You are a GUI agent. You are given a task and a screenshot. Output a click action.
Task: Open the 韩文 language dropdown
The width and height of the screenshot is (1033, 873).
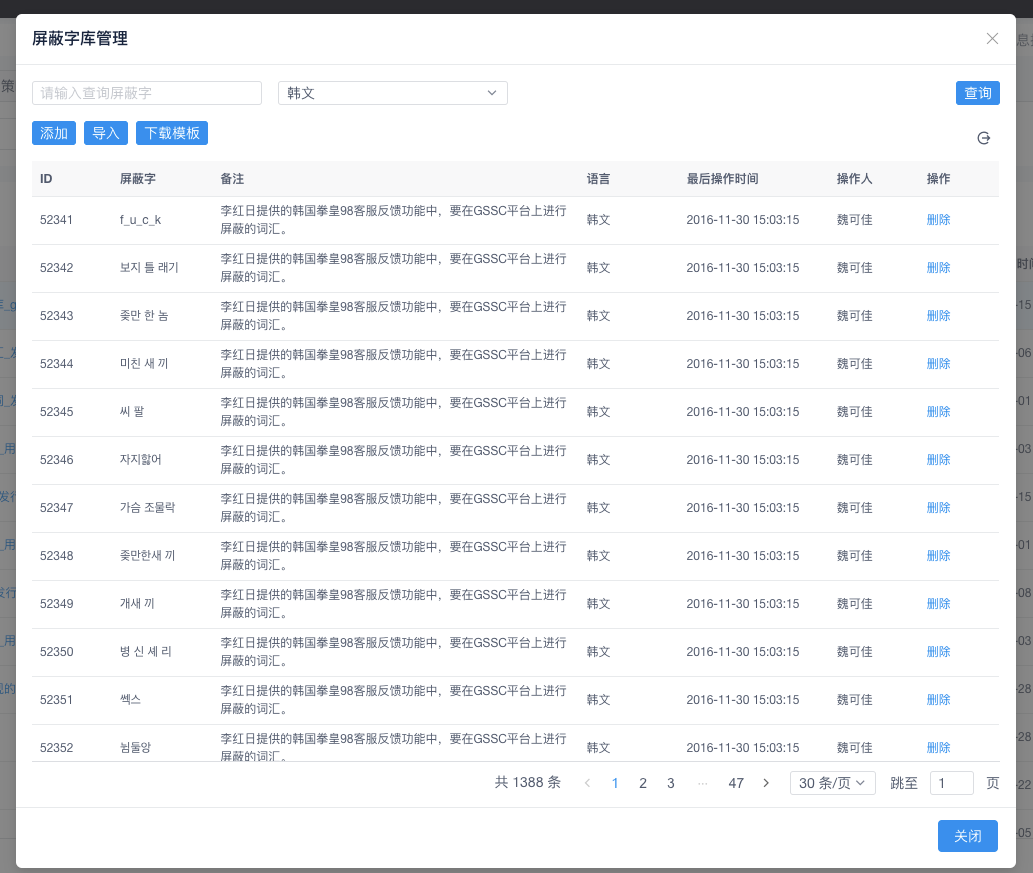click(393, 93)
